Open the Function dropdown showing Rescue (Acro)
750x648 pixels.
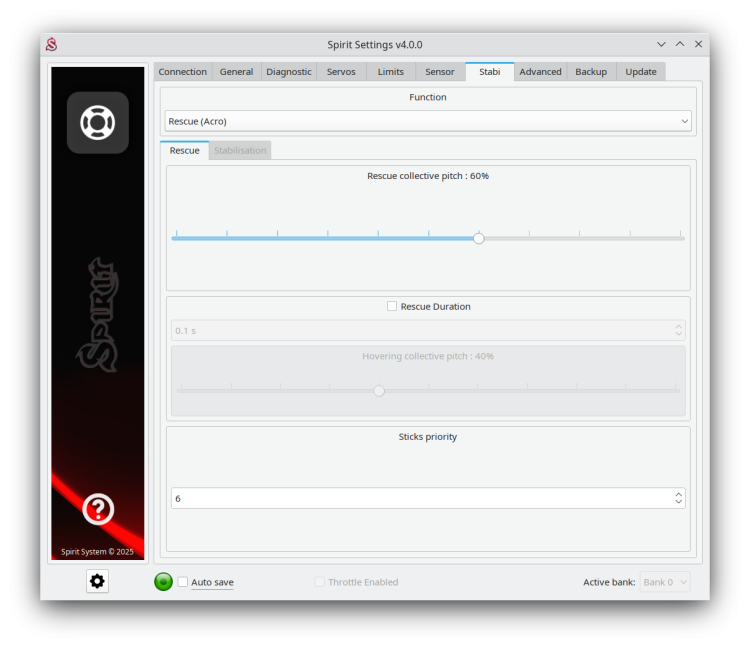[x=427, y=121]
